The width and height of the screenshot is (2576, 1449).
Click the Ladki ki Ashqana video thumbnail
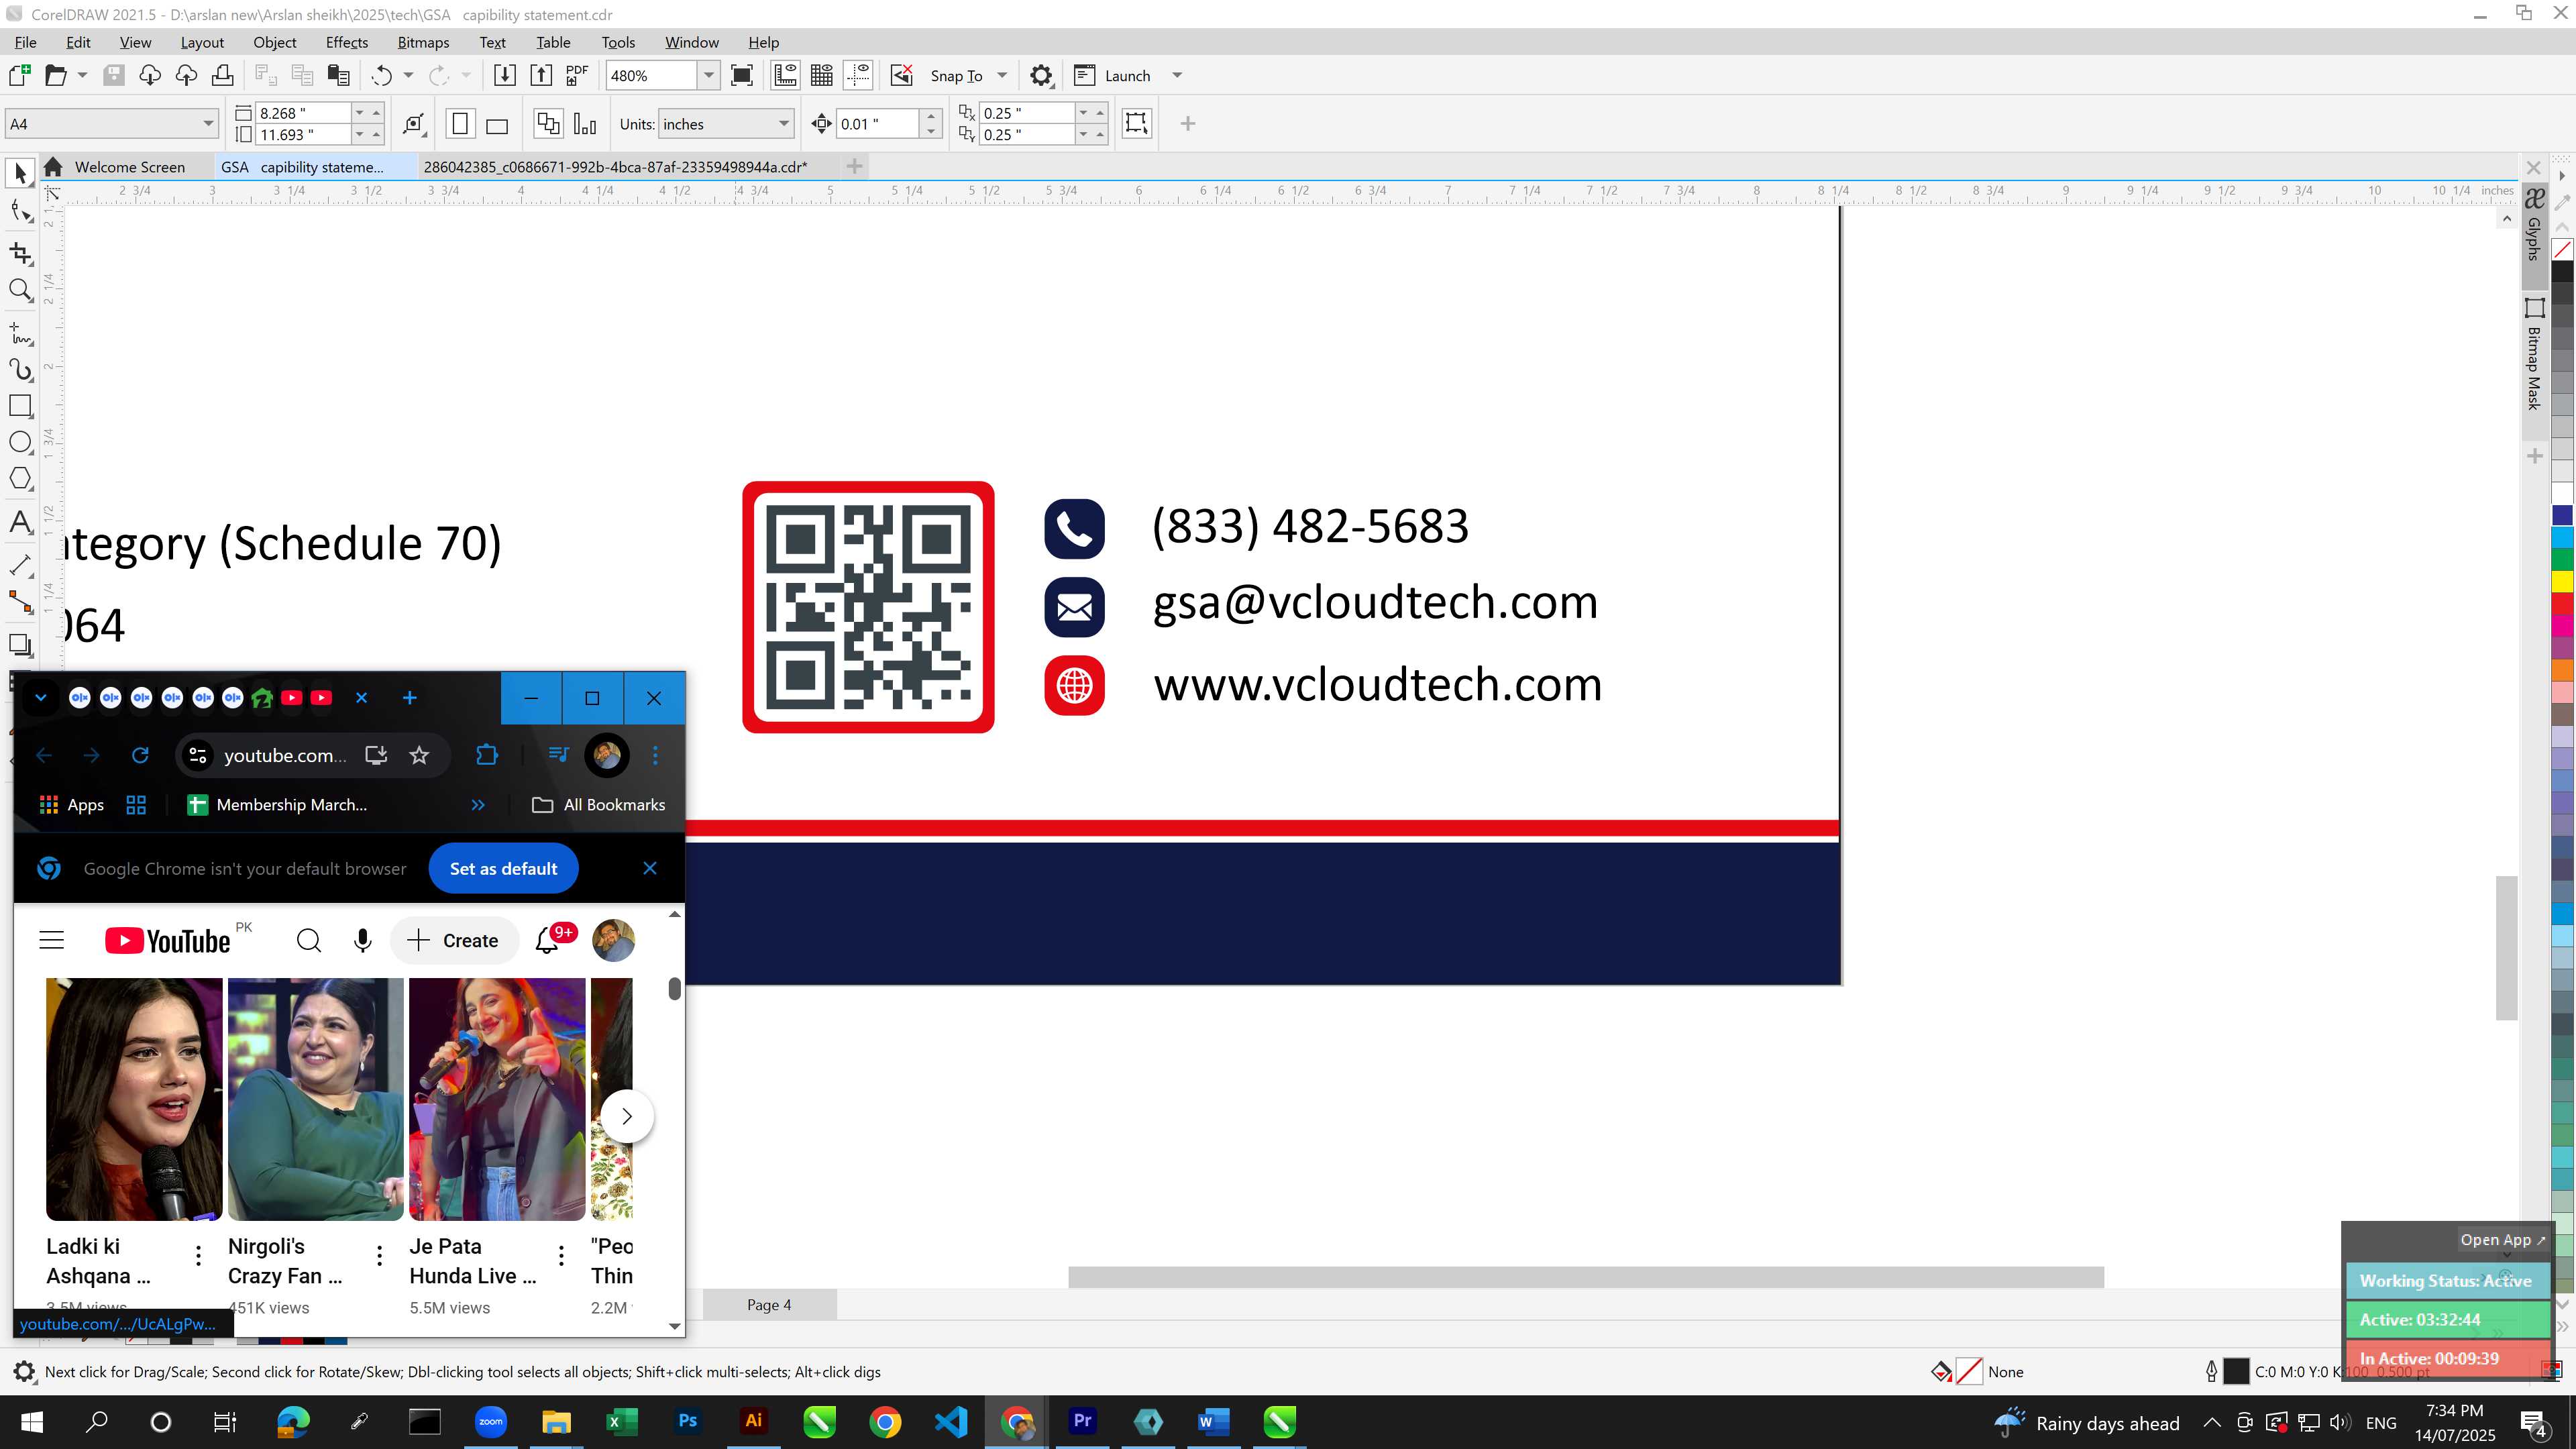point(134,1099)
